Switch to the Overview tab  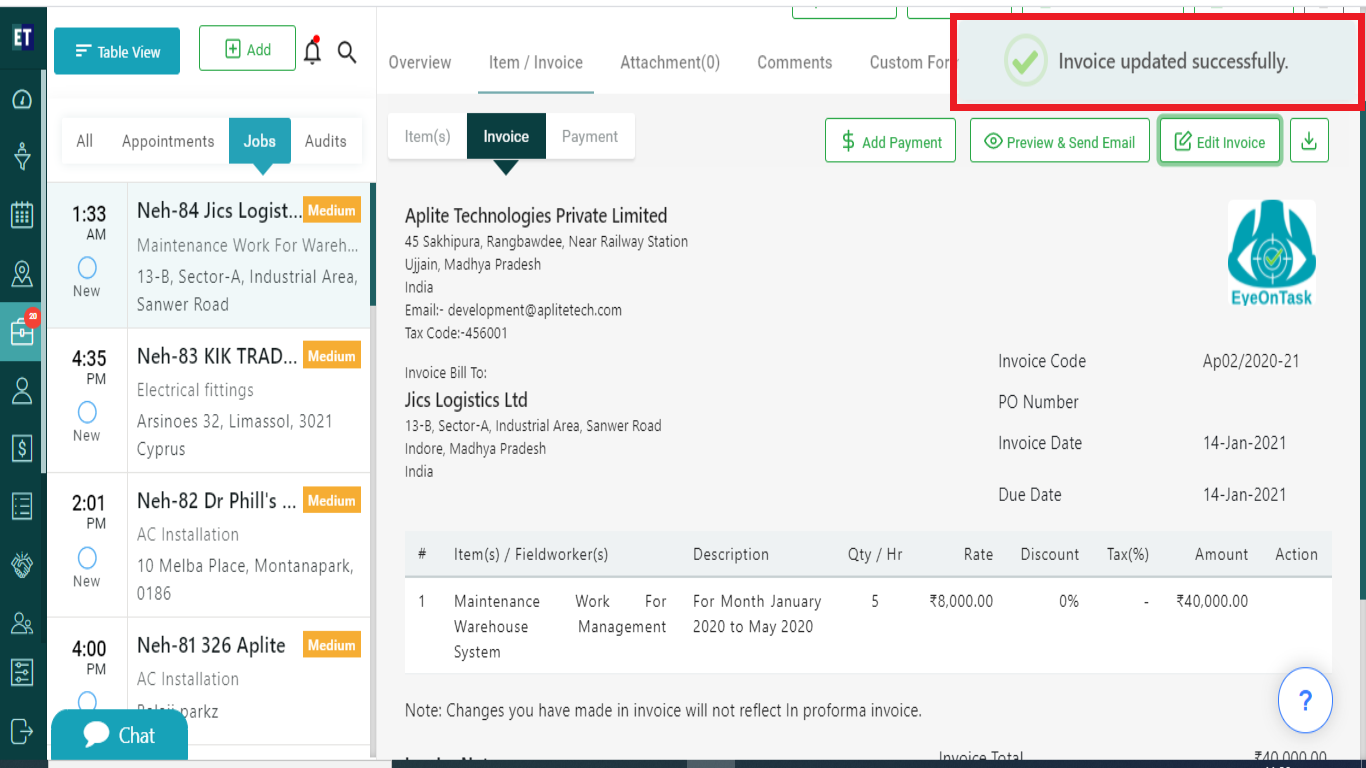tap(420, 62)
